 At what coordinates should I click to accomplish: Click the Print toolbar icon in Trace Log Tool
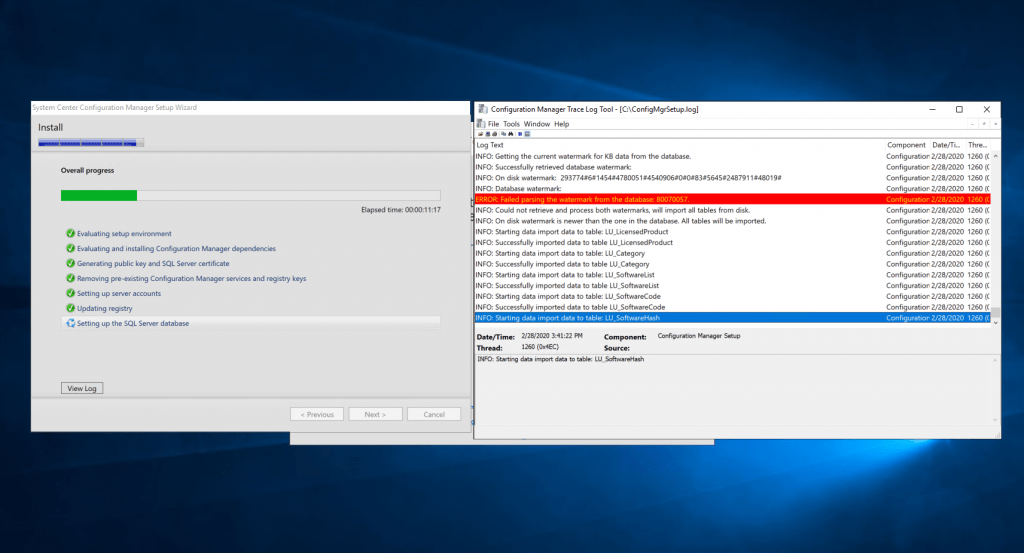coord(494,134)
